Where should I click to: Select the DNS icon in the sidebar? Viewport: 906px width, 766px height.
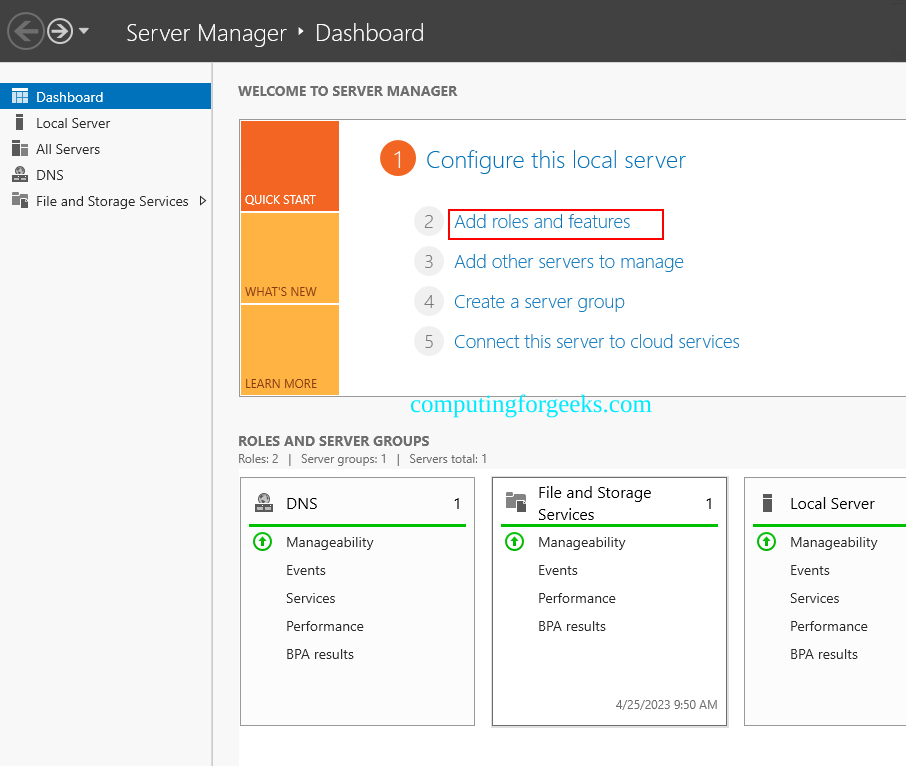20,174
